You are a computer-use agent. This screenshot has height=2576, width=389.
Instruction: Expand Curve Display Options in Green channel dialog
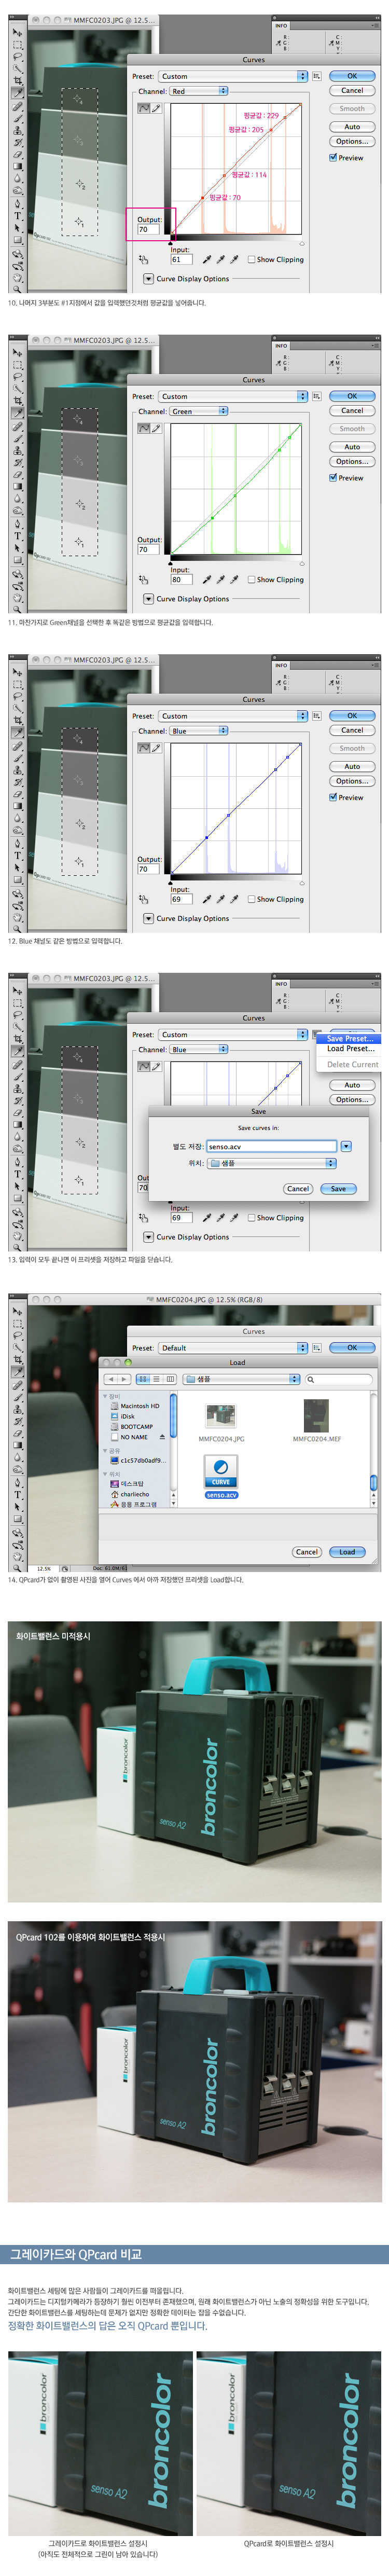coord(148,599)
